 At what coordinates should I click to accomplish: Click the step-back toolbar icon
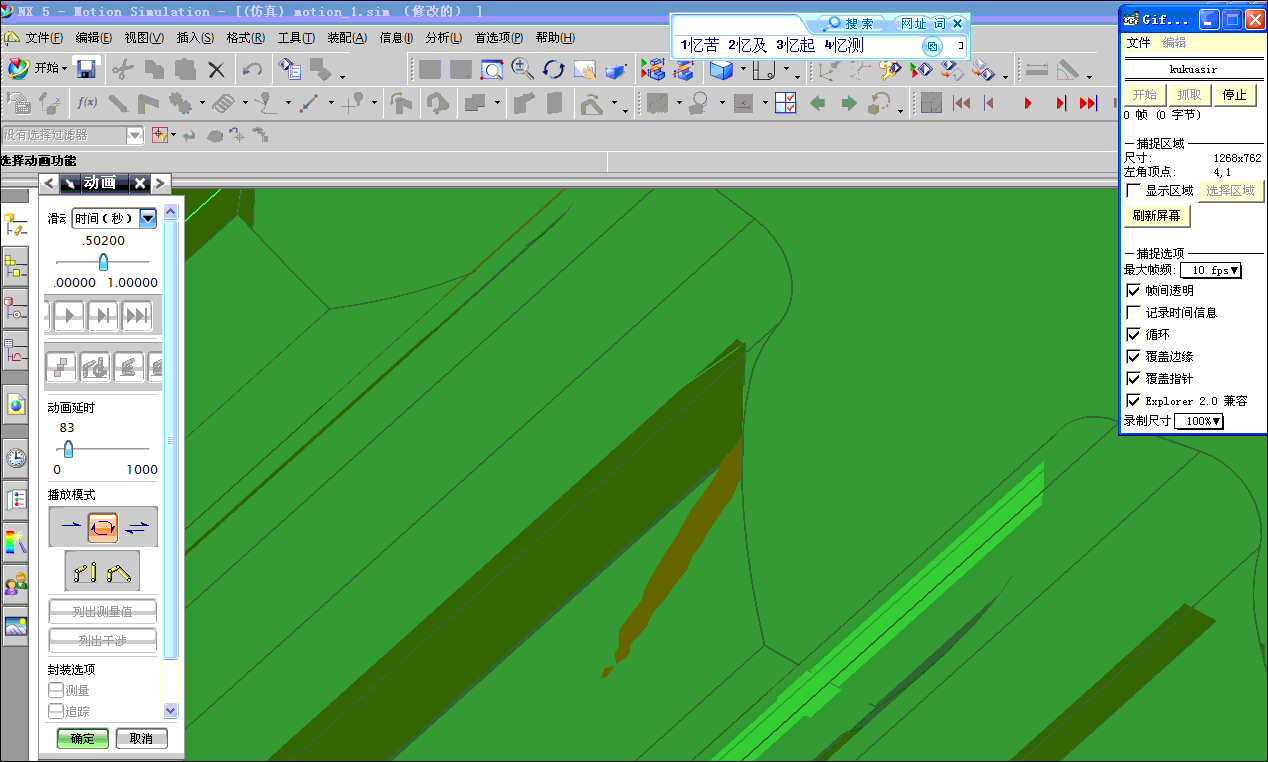click(990, 103)
